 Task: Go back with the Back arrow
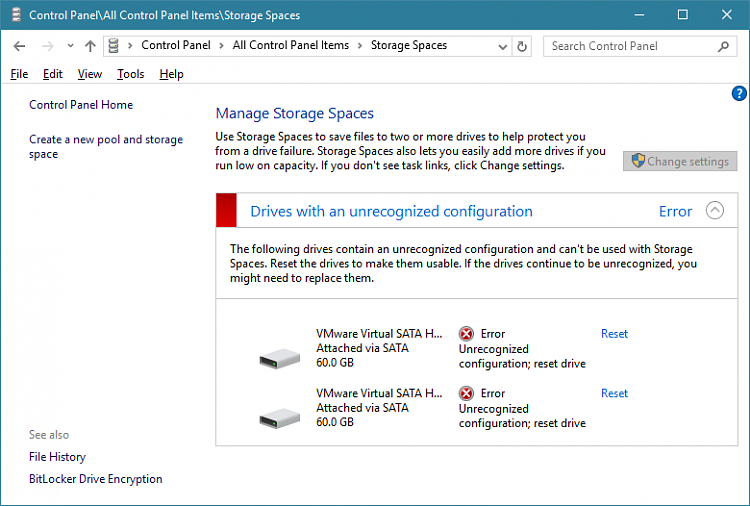pyautogui.click(x=19, y=46)
